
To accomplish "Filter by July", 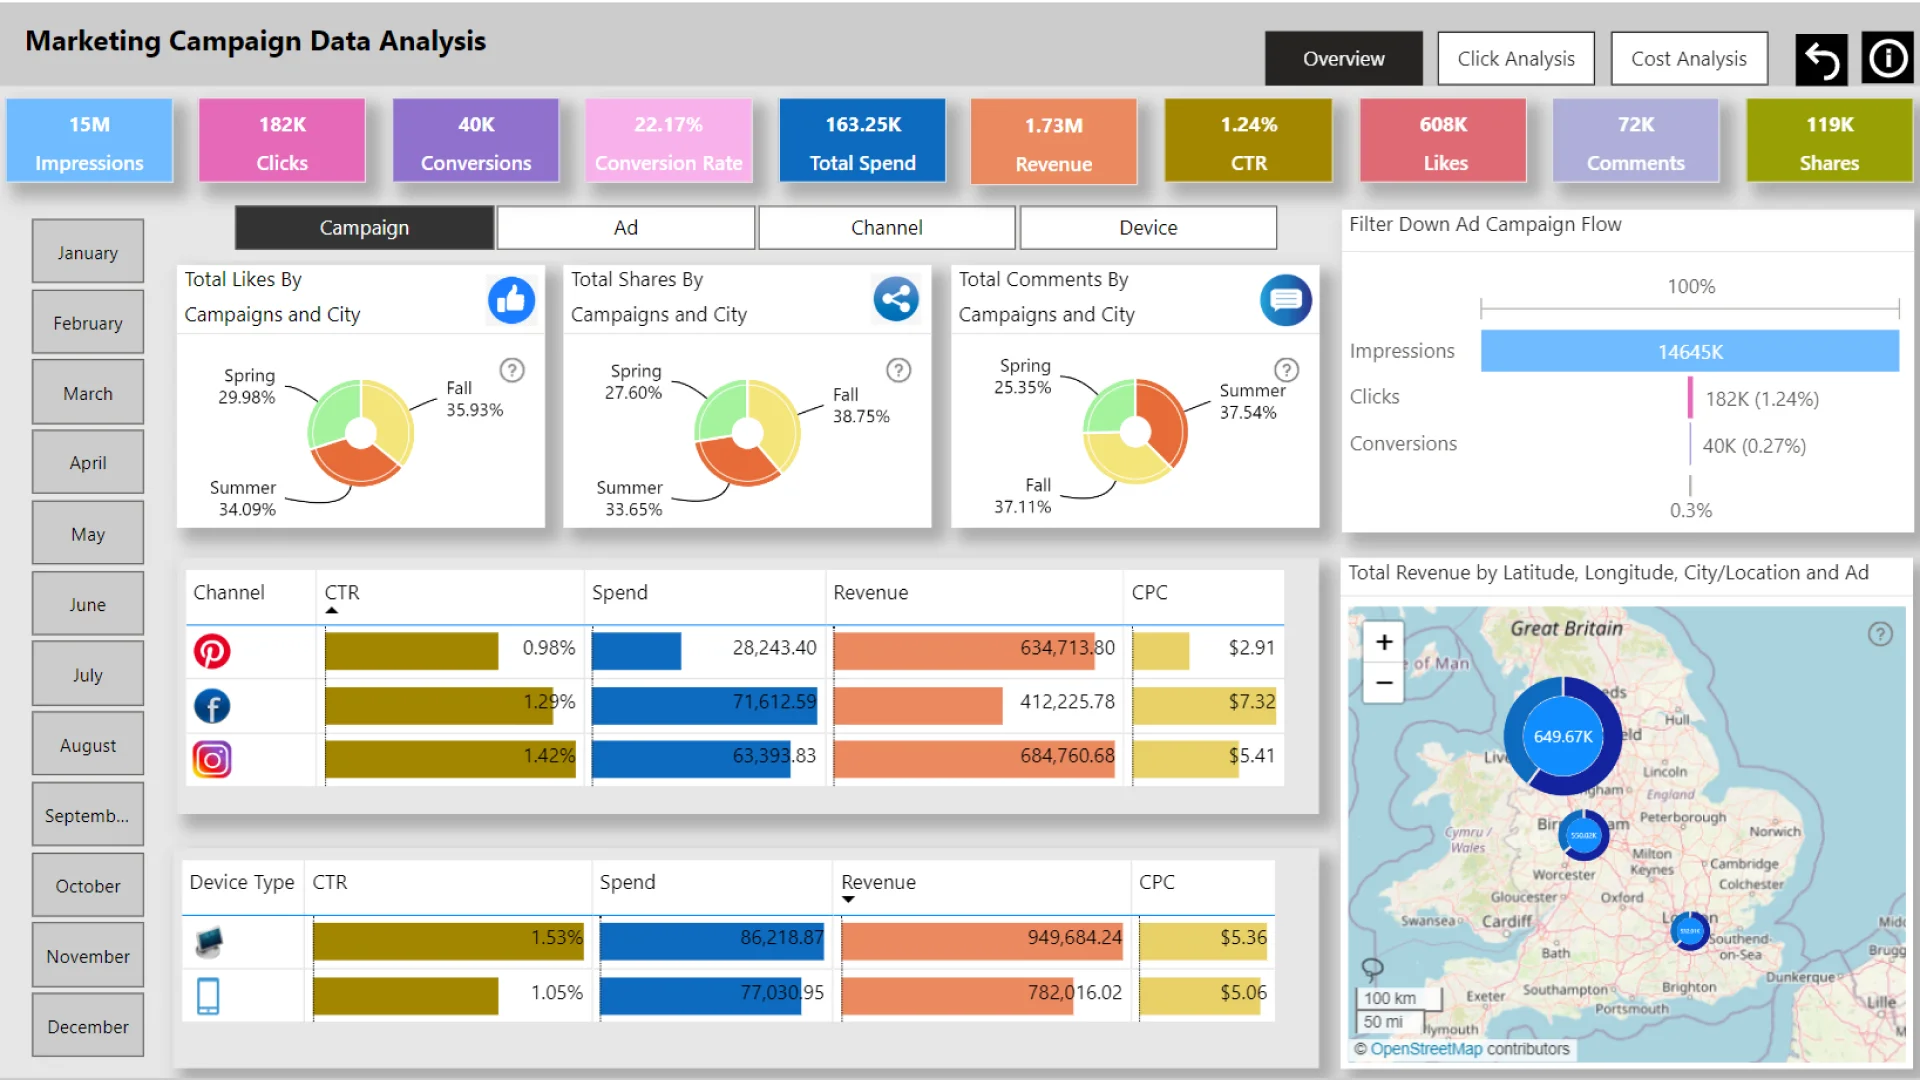I will point(88,674).
